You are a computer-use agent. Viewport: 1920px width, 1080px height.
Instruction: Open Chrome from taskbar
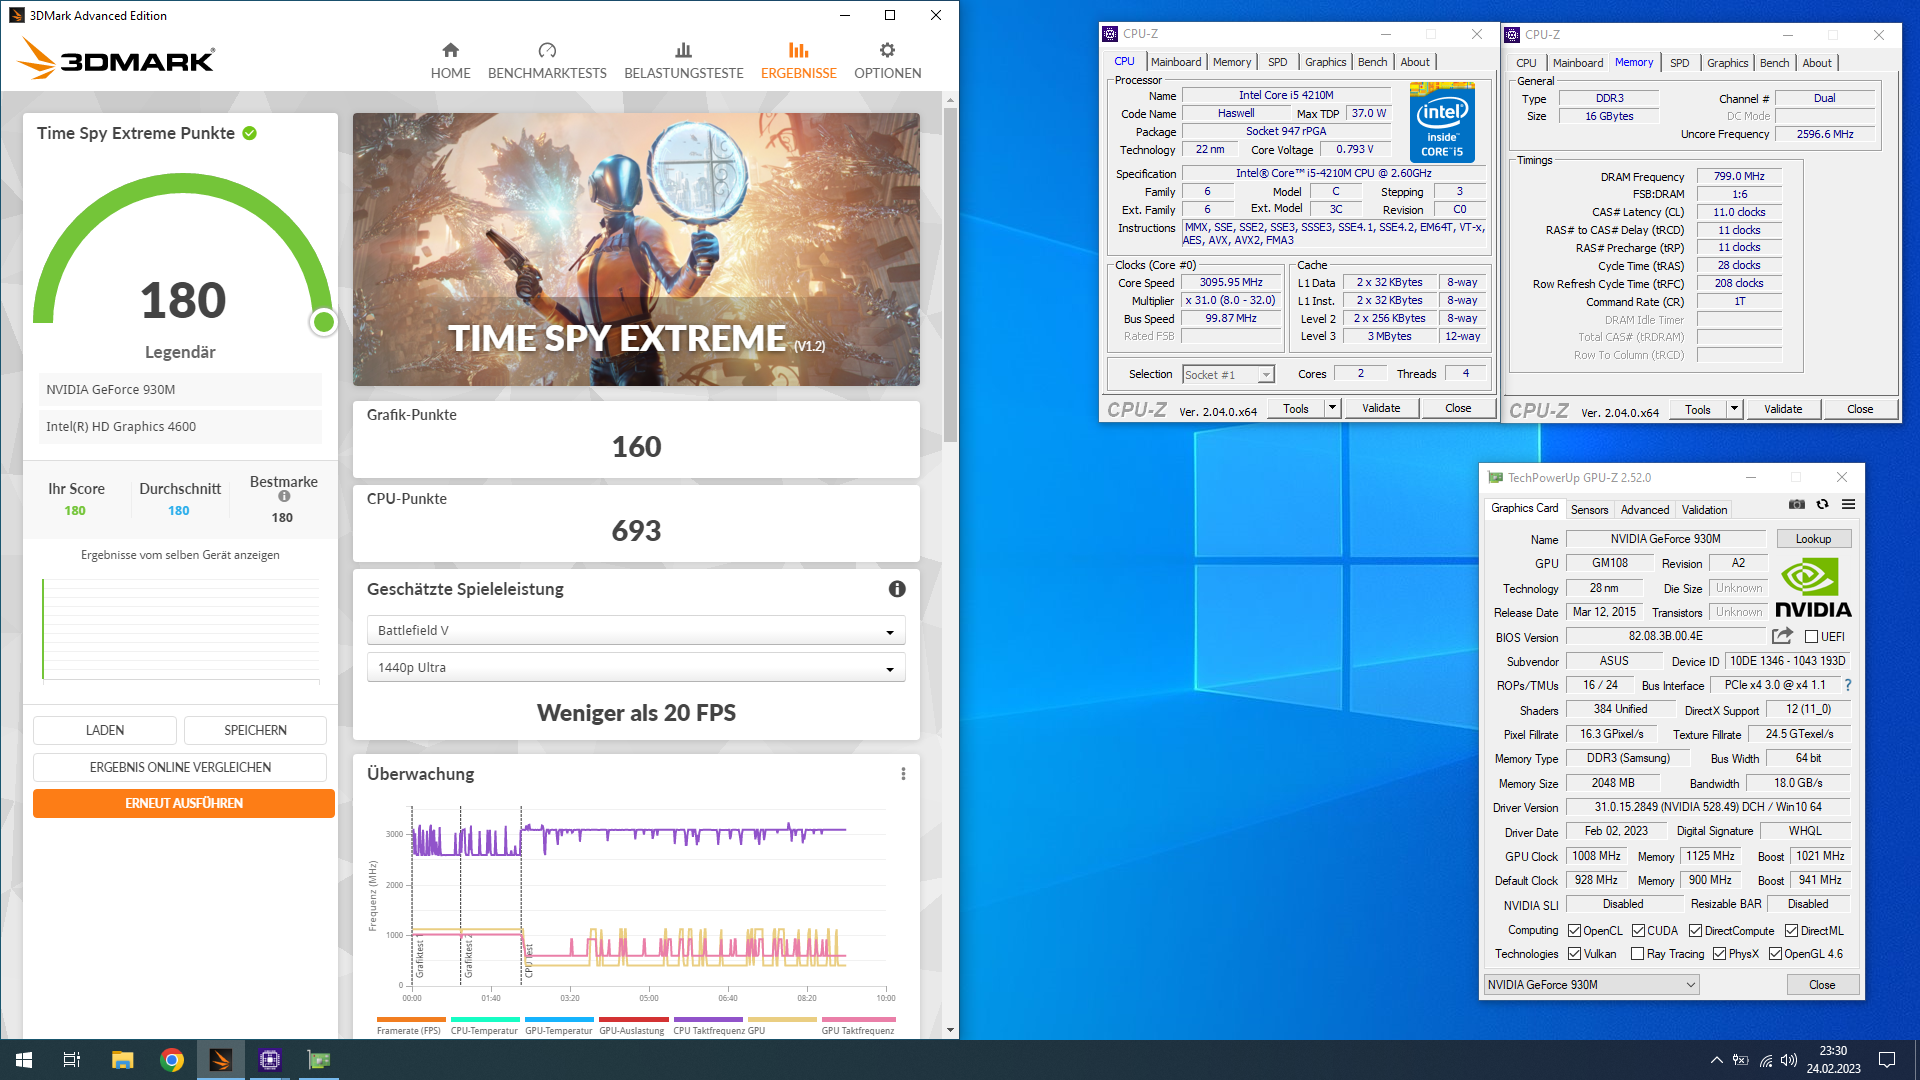pyautogui.click(x=172, y=1060)
